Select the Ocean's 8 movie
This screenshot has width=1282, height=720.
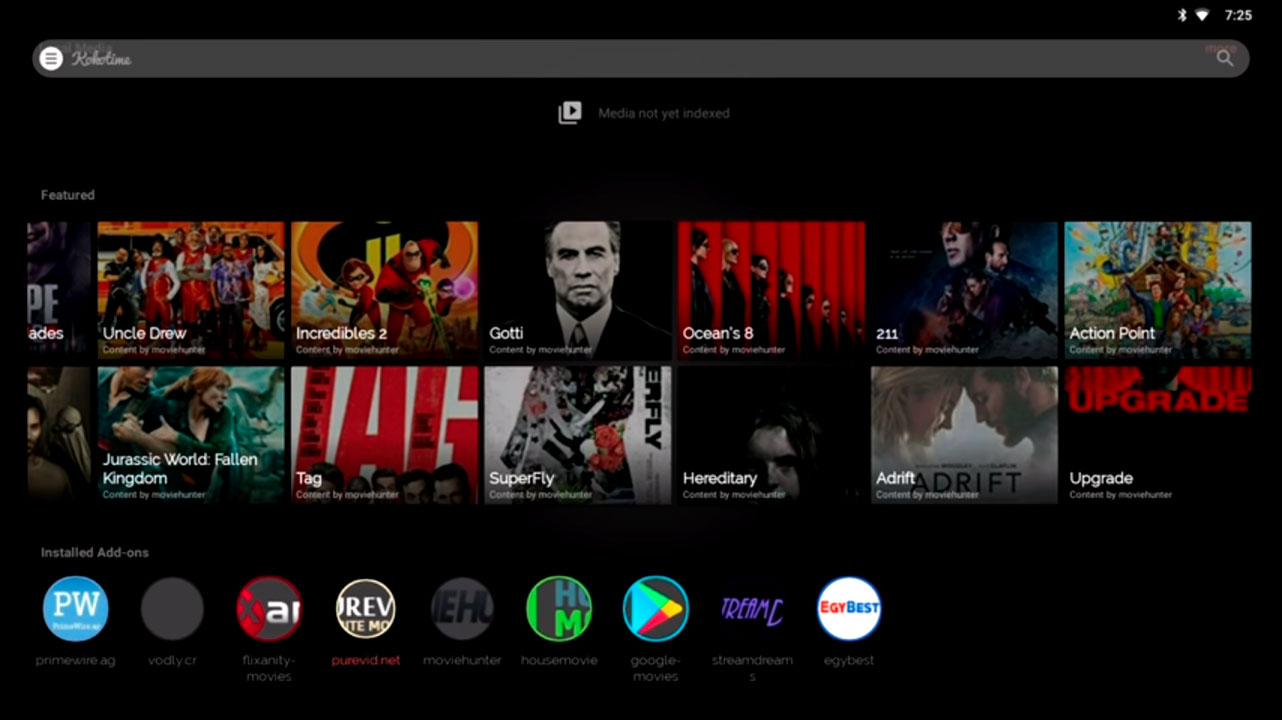pyautogui.click(x=772, y=290)
